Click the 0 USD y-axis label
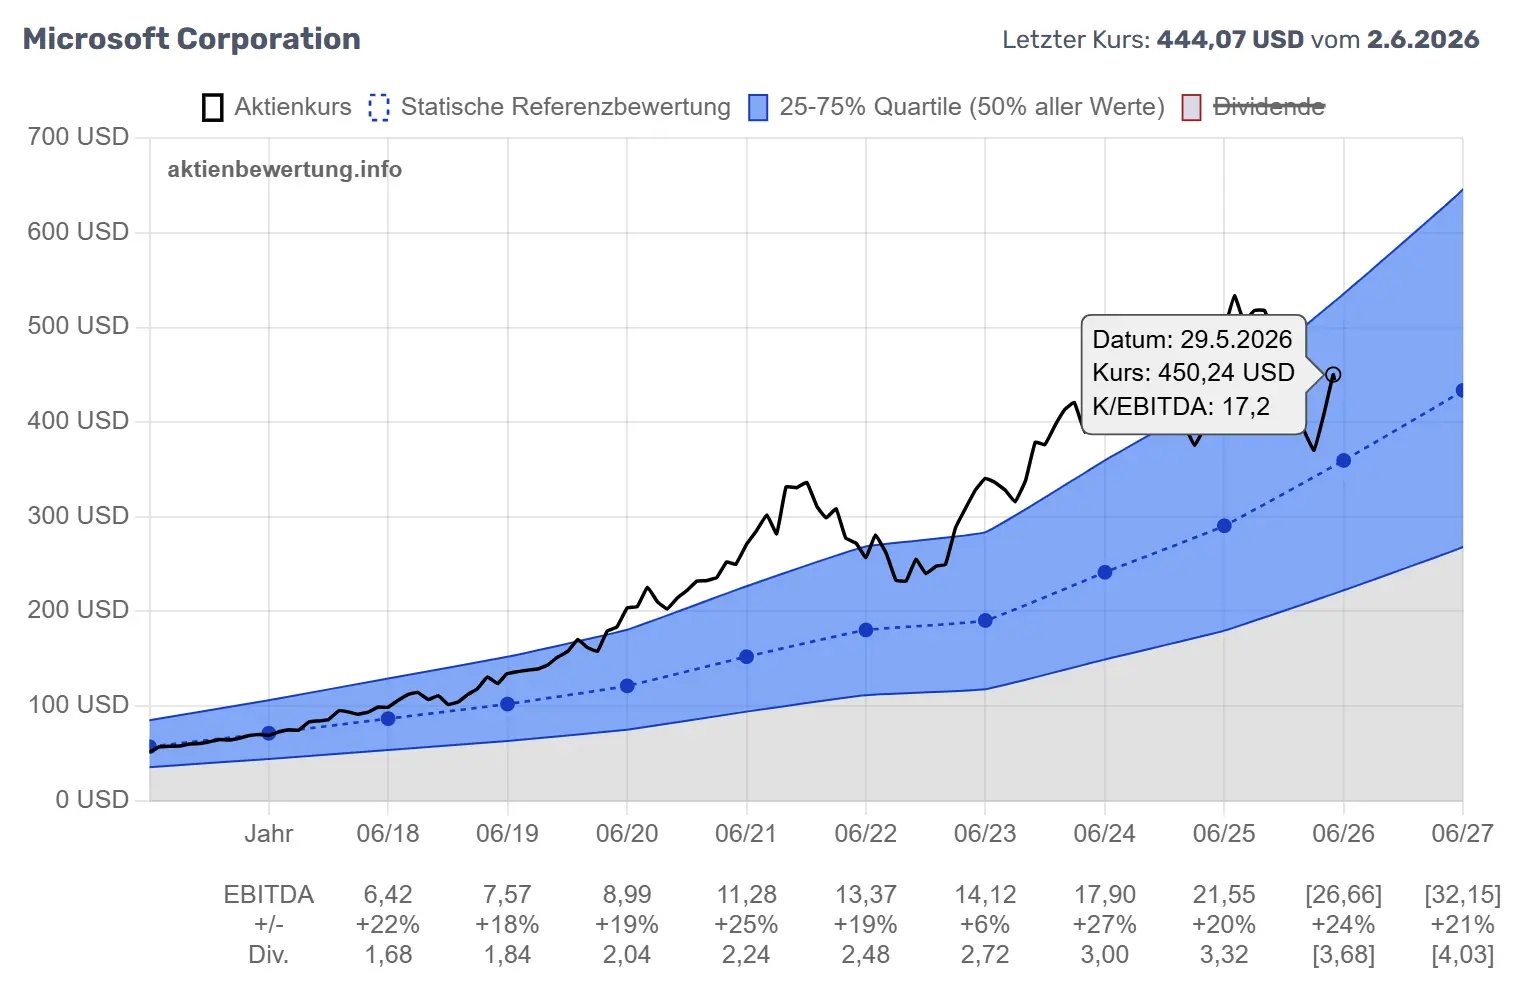This screenshot has width=1536, height=993. (x=92, y=800)
